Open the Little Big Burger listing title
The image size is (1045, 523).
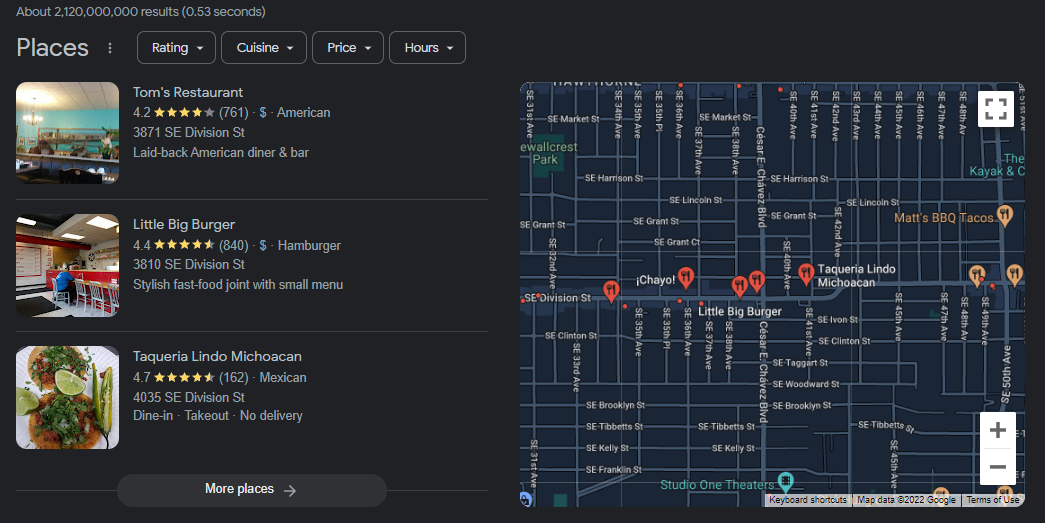pos(184,225)
